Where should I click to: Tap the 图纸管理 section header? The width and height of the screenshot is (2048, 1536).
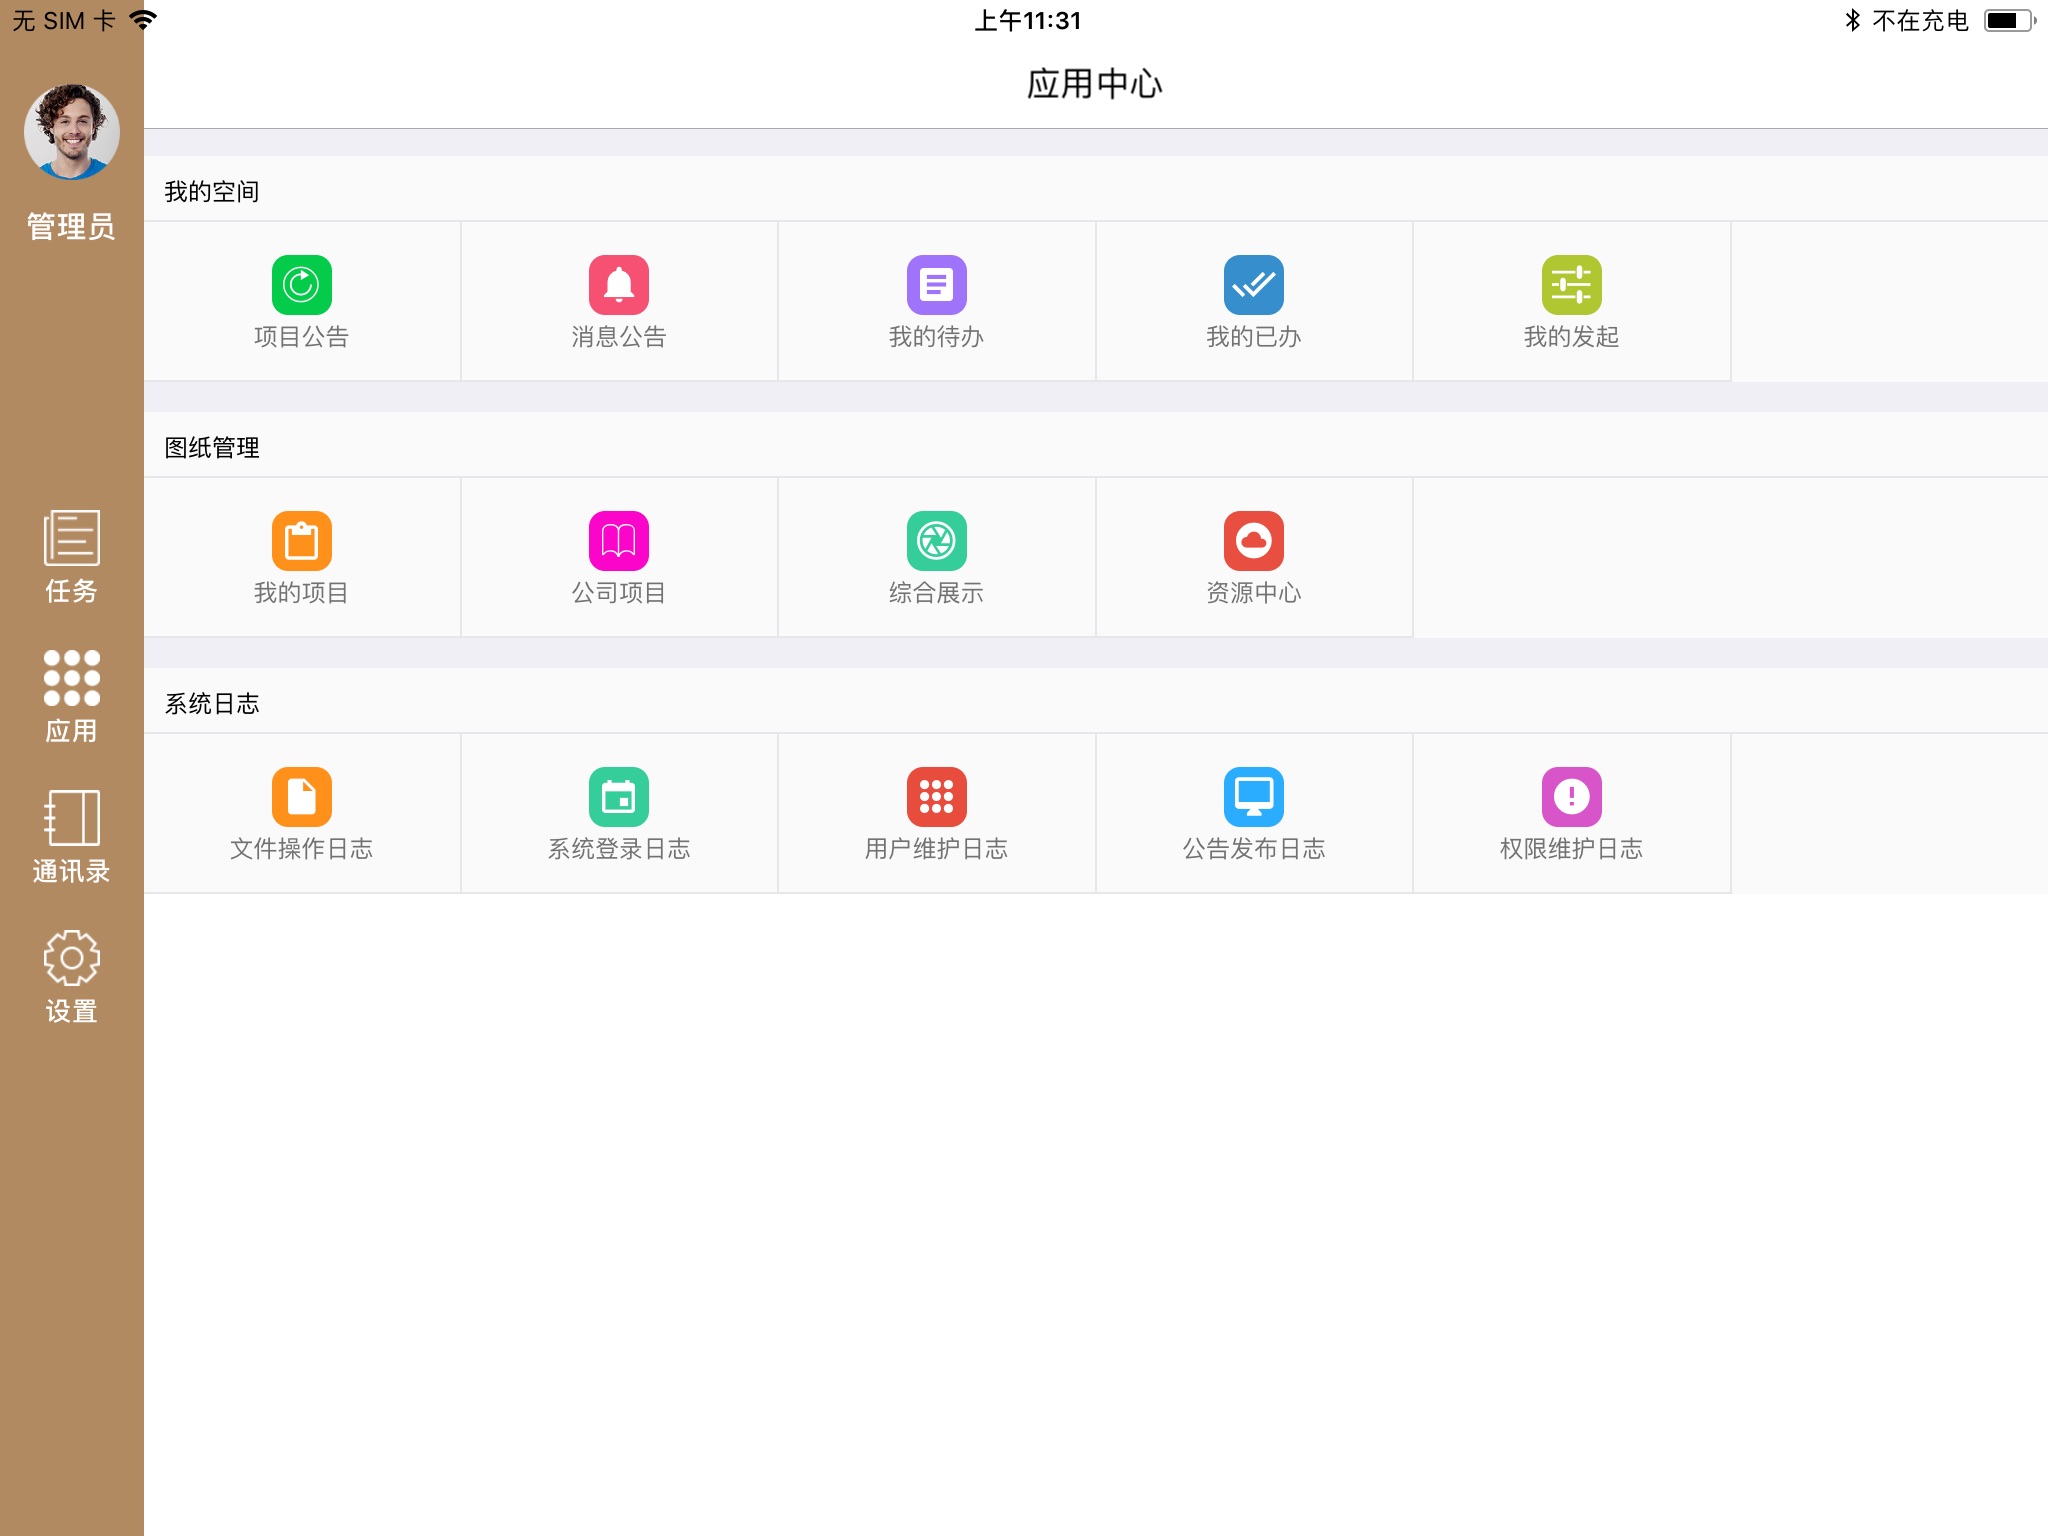click(212, 447)
